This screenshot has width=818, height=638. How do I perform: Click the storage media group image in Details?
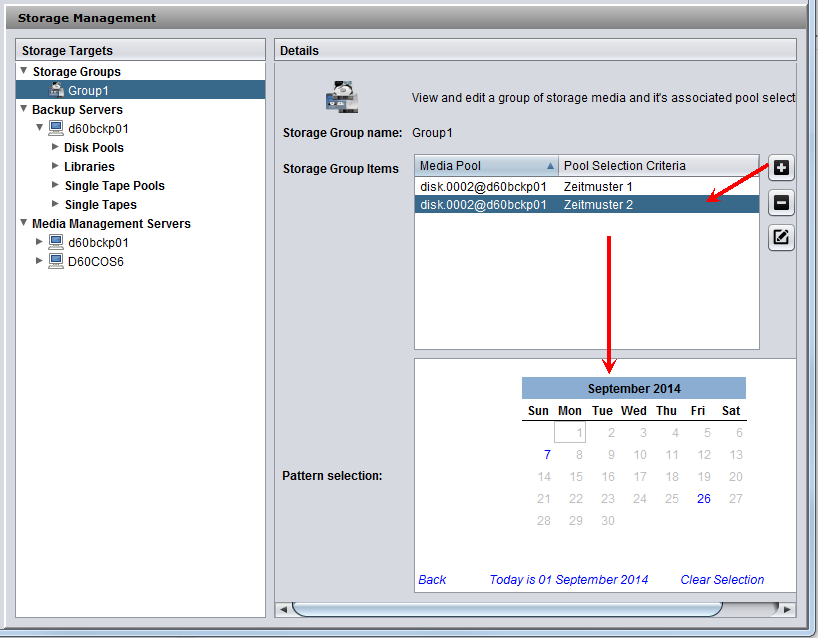342,97
